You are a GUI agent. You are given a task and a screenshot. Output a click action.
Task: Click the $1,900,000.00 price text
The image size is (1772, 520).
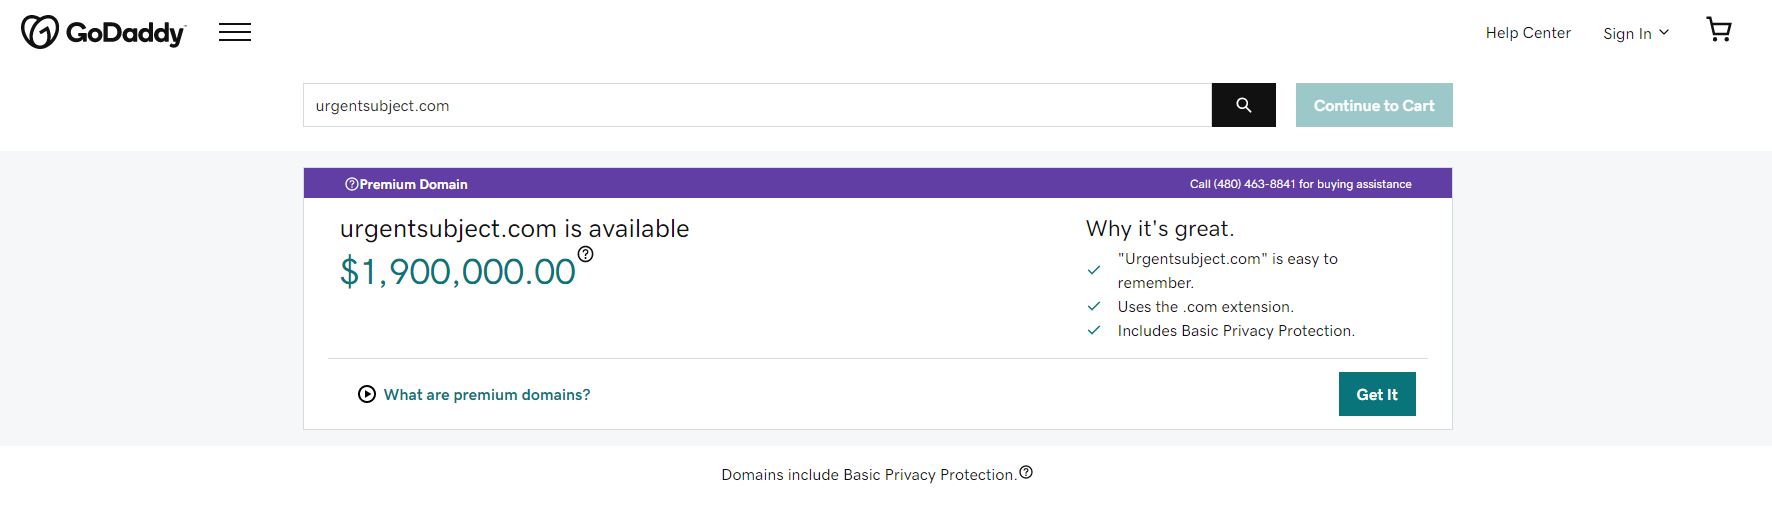click(x=458, y=272)
